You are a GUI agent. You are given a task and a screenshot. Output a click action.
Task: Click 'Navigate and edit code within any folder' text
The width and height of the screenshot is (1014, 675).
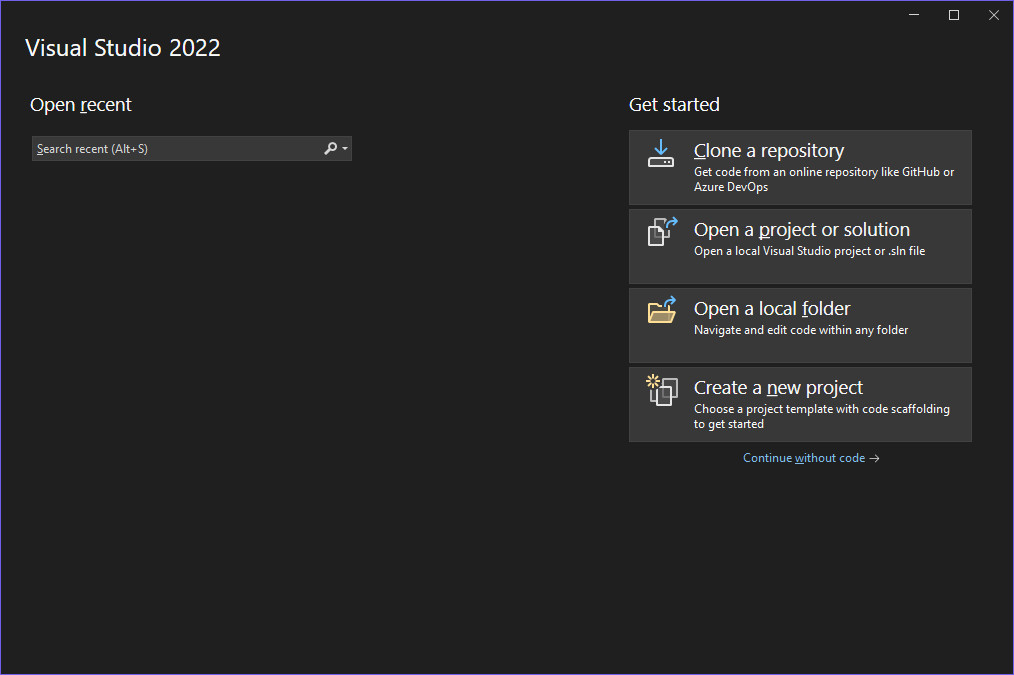pyautogui.click(x=801, y=330)
